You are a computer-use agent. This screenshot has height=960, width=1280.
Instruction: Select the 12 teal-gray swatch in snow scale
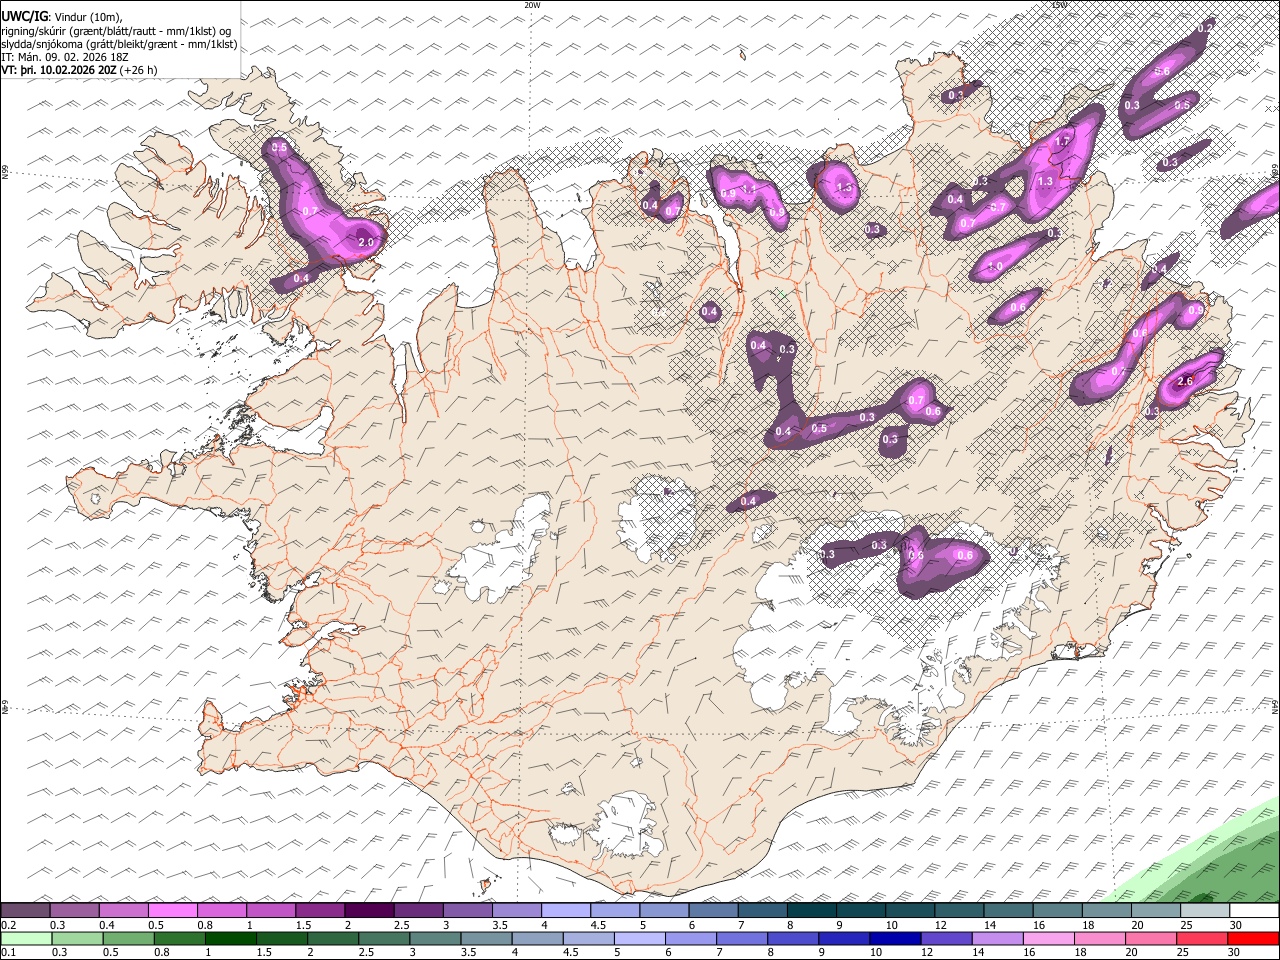tap(960, 911)
